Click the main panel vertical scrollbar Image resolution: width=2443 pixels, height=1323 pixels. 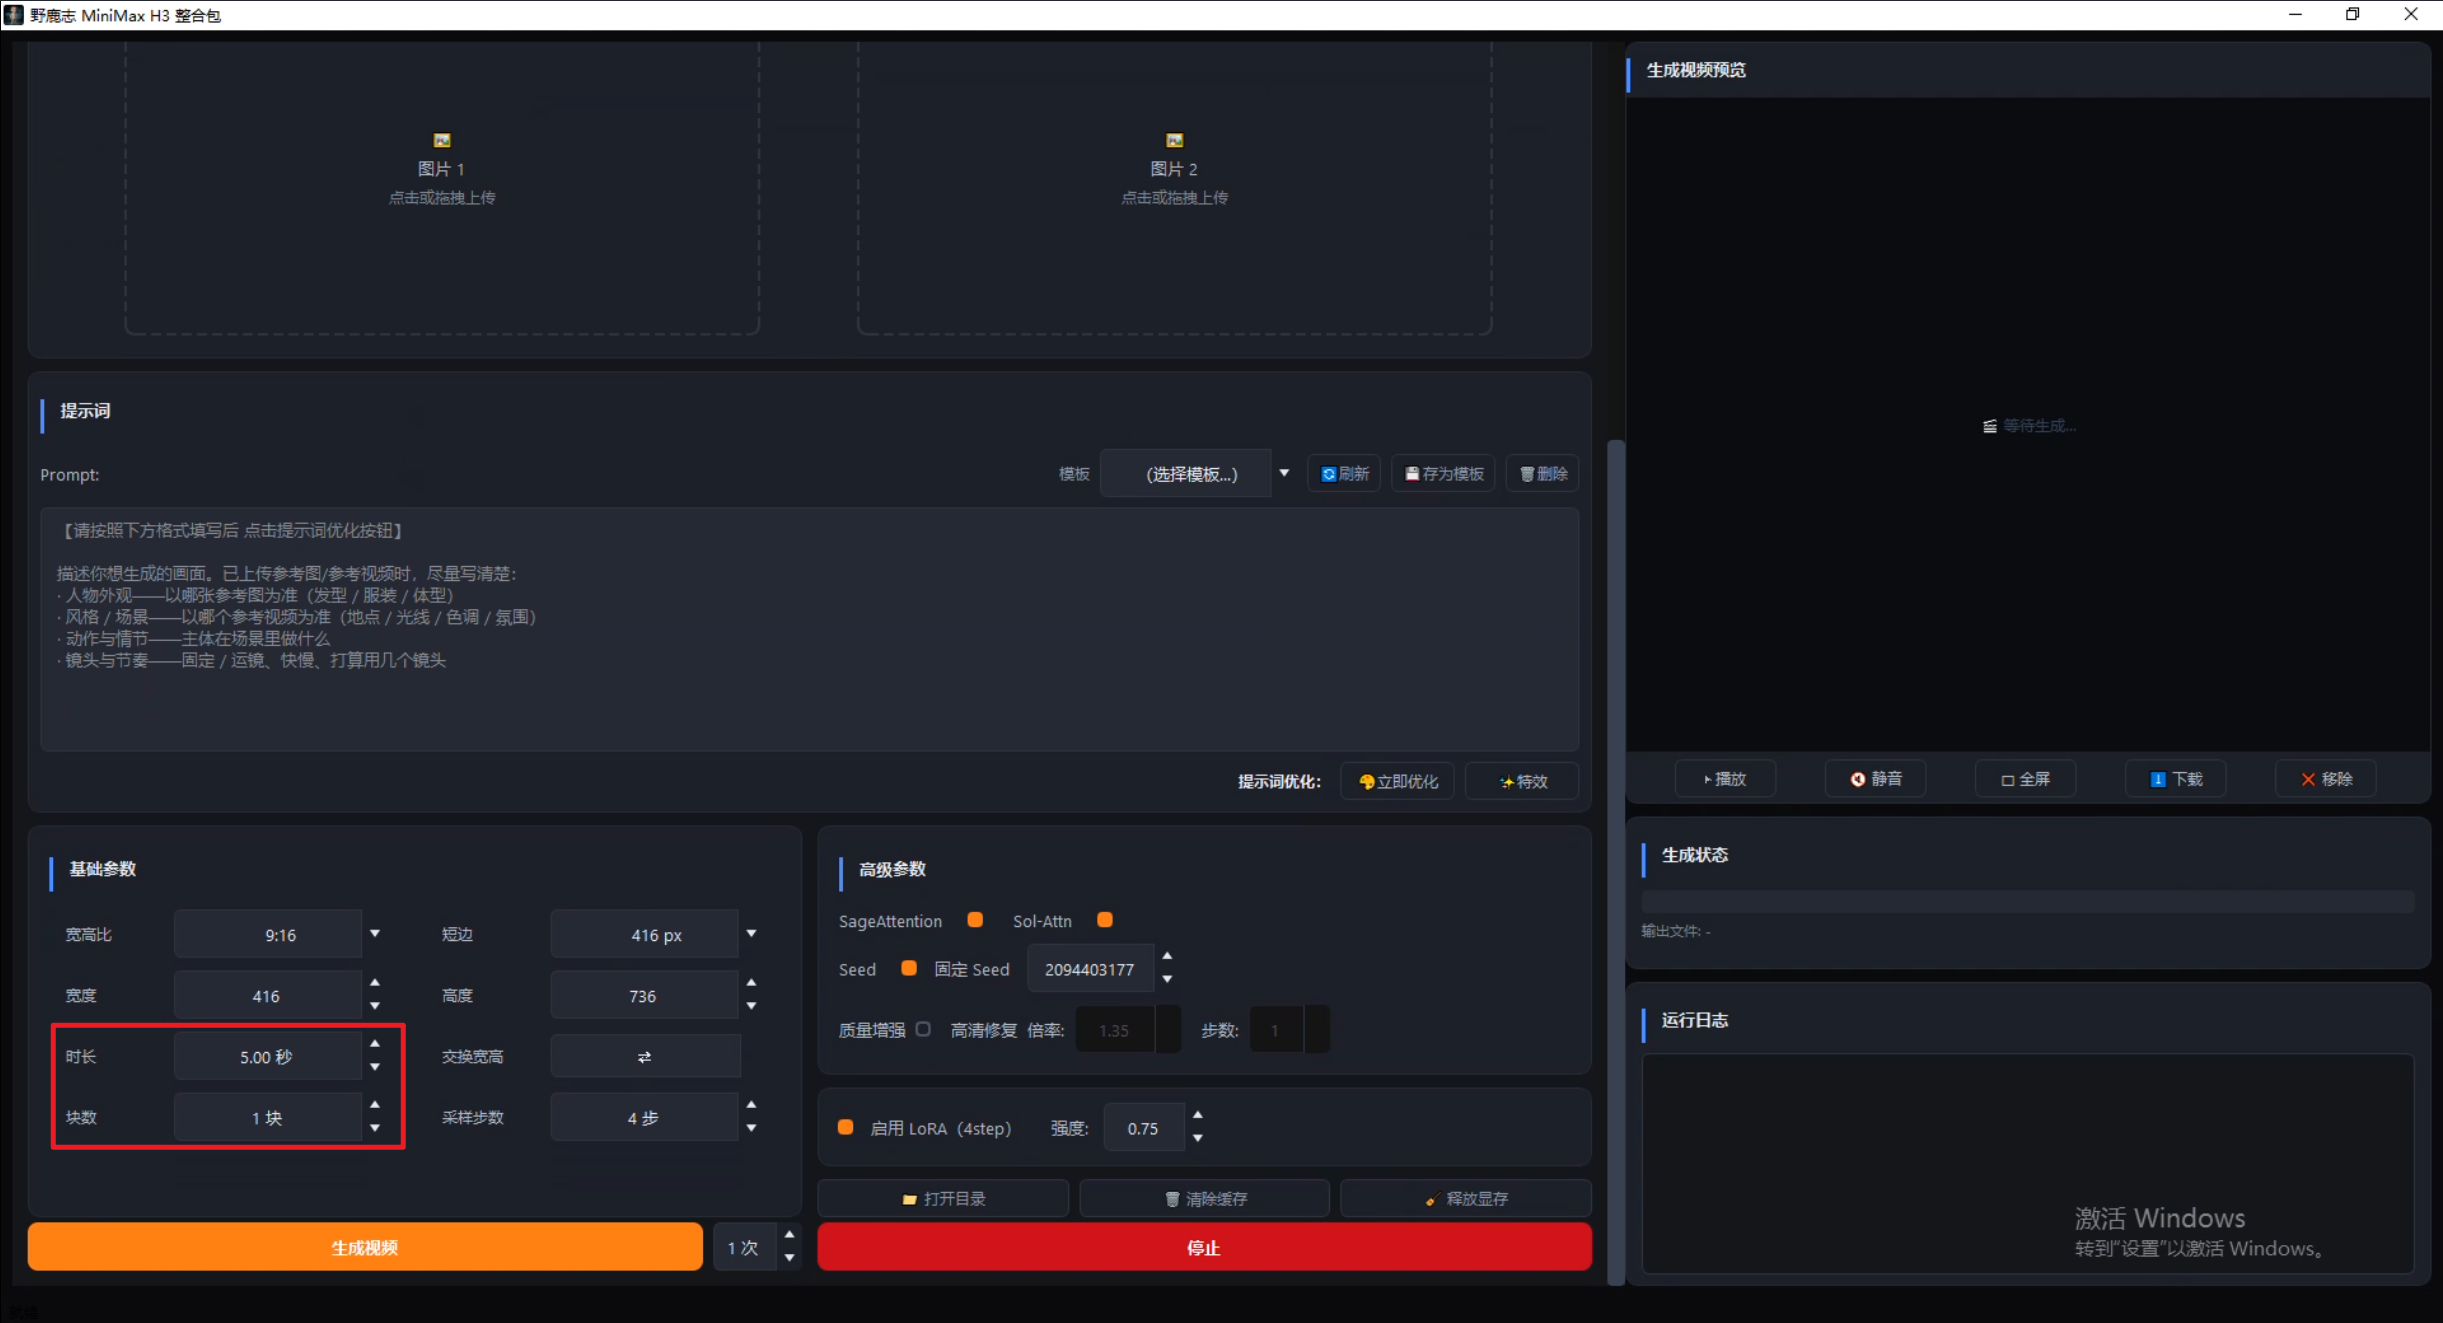point(1615,861)
